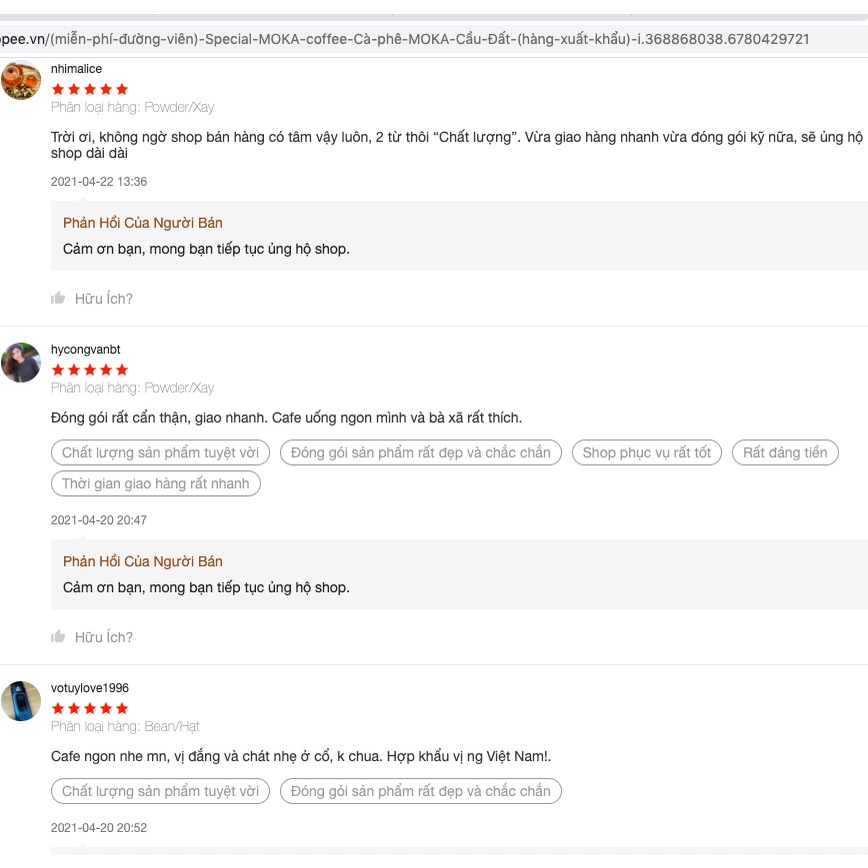Image resolution: width=868 pixels, height=868 pixels.
Task: Click seller reply 'Cảm ơn bạn' under nhimalice's review
Action: click(x=206, y=249)
